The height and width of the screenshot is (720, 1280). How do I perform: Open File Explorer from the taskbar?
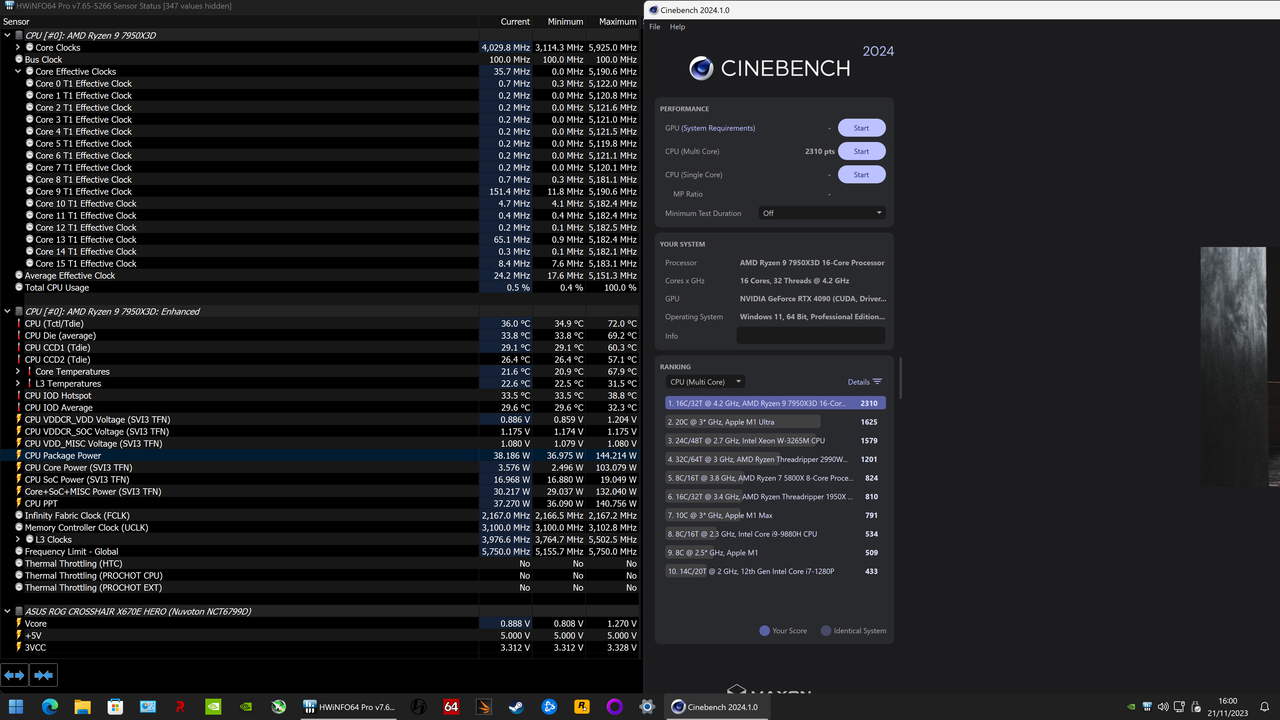tap(82, 707)
